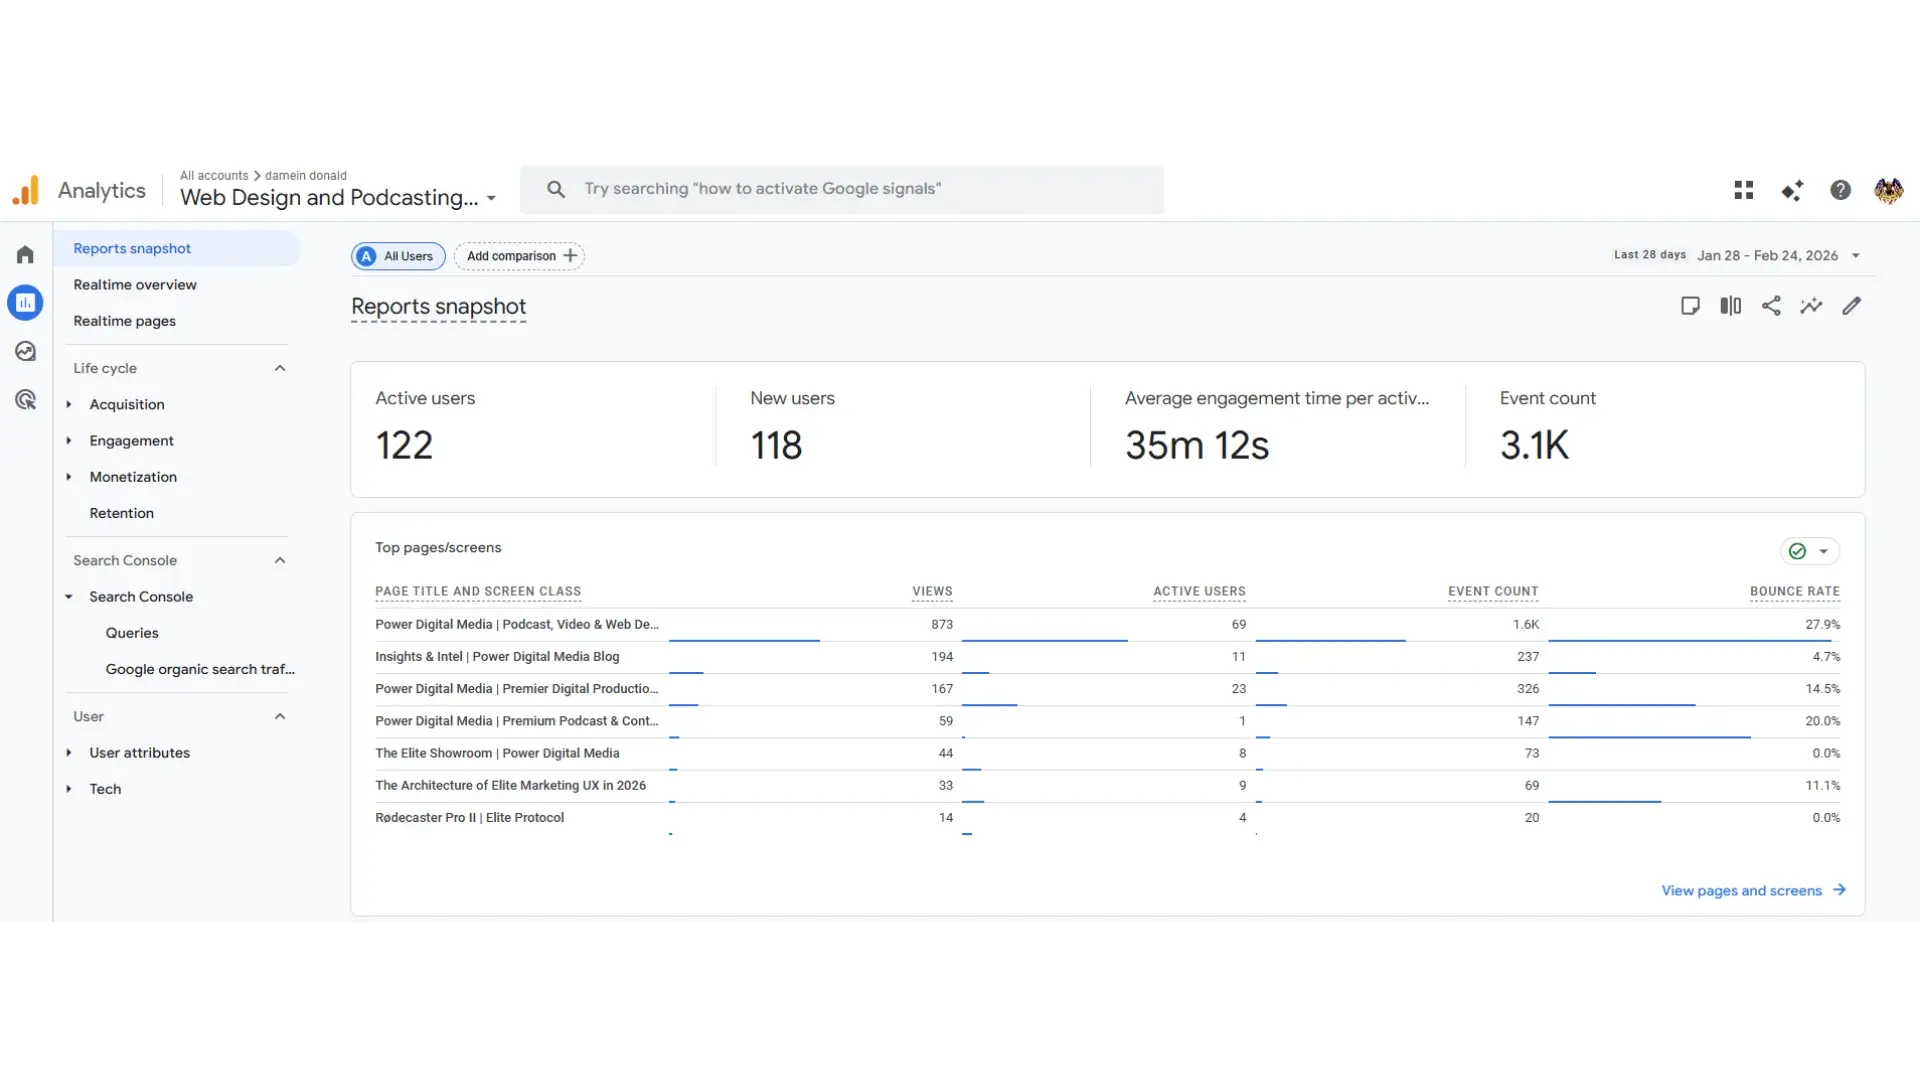Open the Queries report under Search Console
Screen dimensions: 1920x1080
132,632
